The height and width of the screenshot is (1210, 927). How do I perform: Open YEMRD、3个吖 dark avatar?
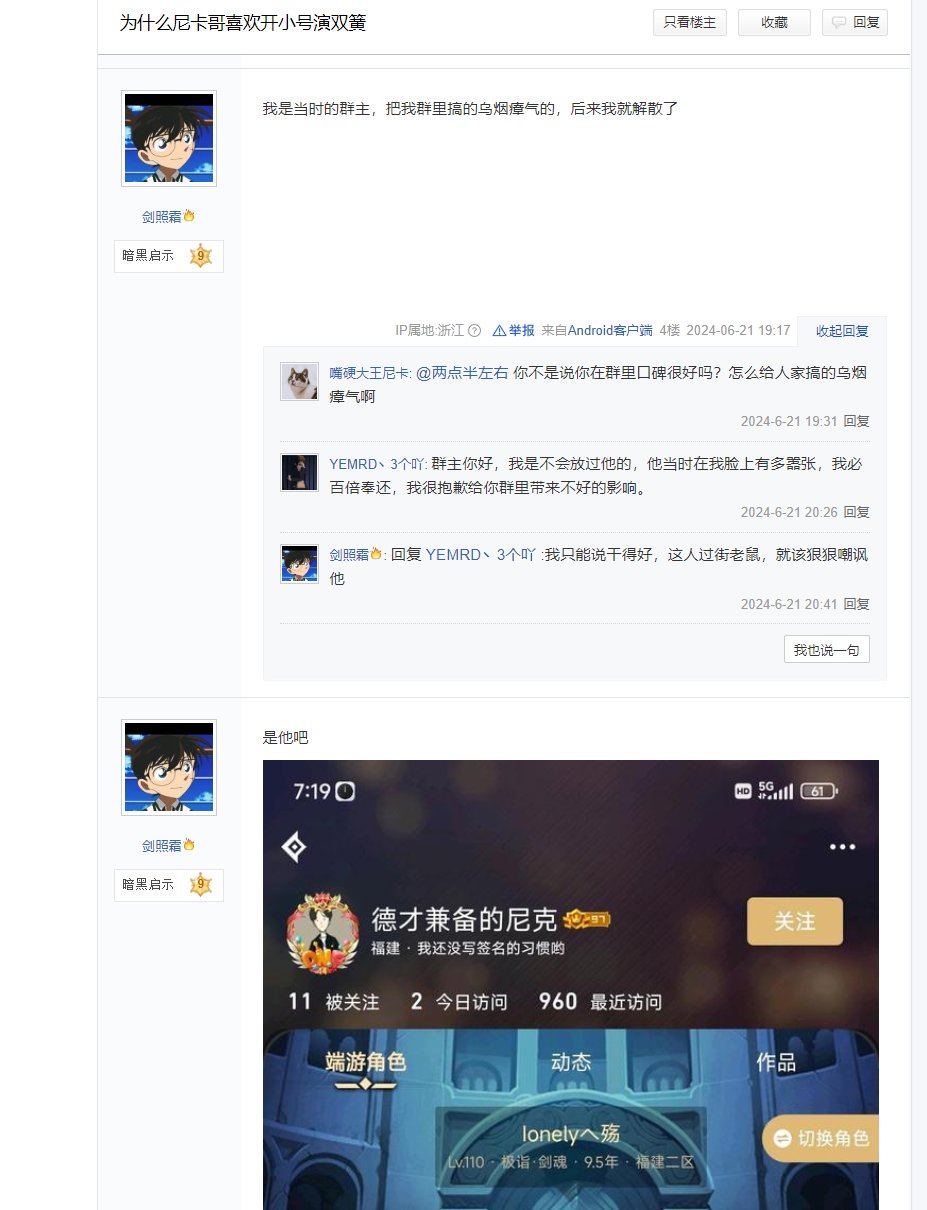(299, 472)
